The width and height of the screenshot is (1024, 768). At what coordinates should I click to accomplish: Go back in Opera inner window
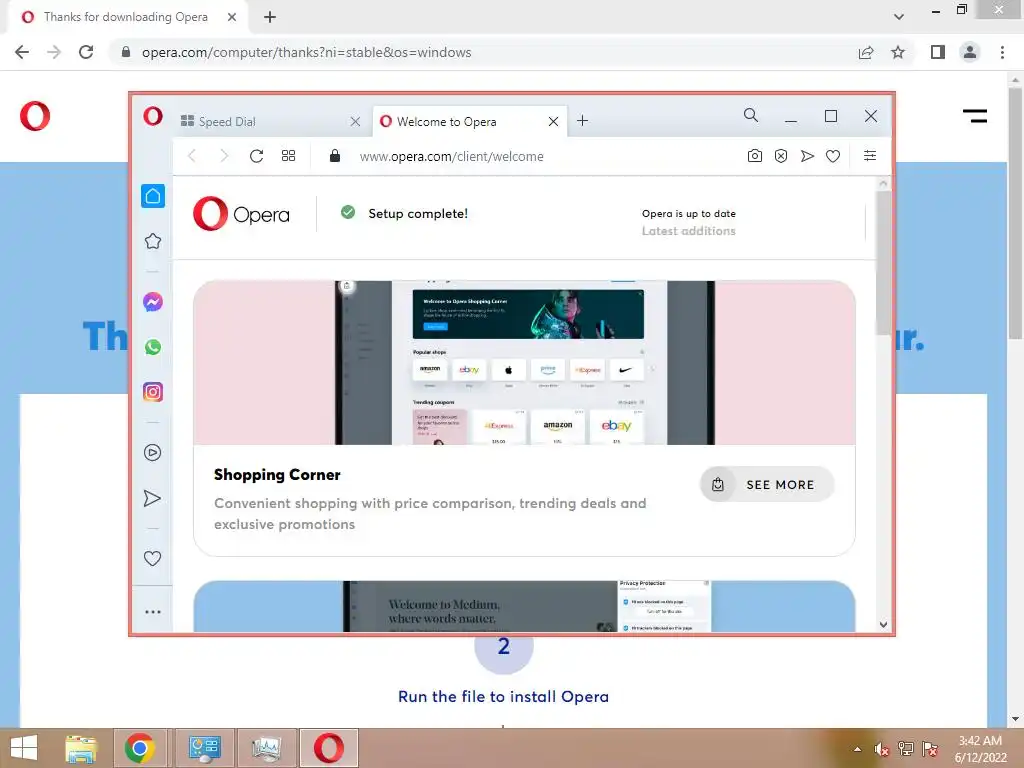coord(192,155)
